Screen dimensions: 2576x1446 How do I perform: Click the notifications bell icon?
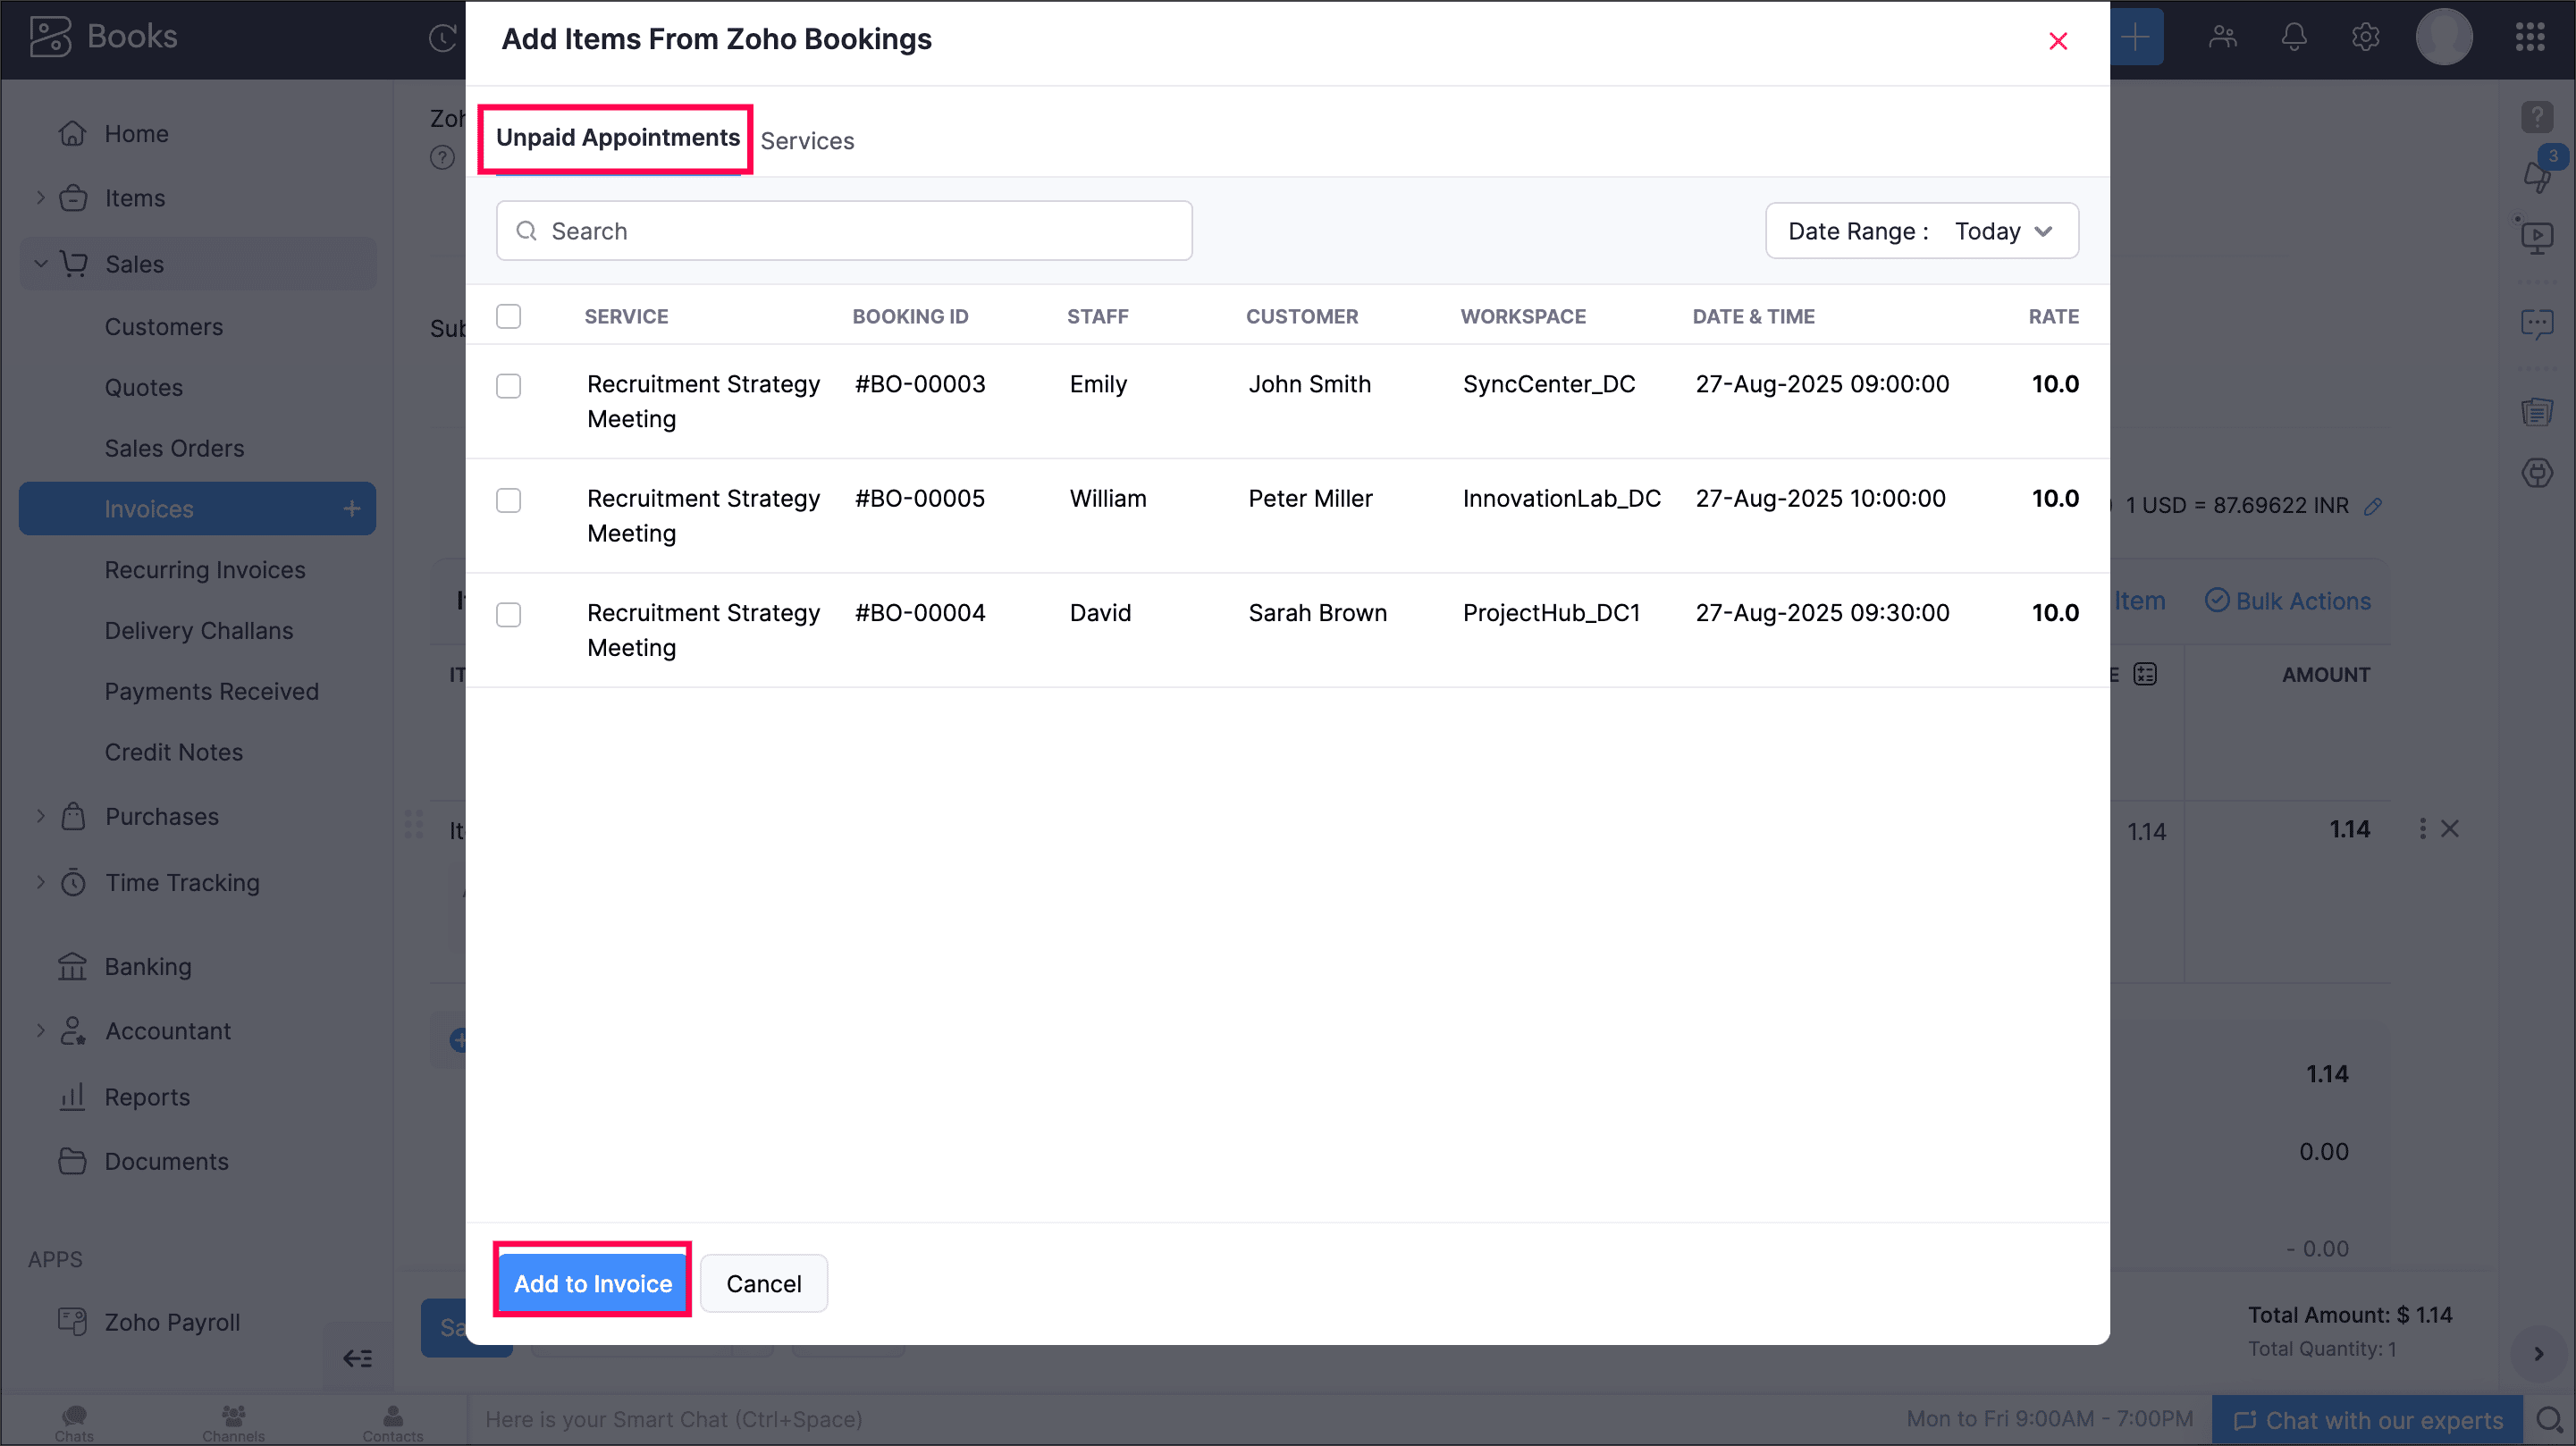[x=2293, y=38]
